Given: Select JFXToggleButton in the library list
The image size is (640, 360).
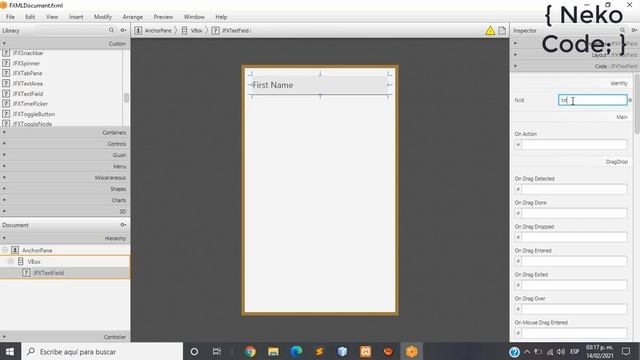Looking at the screenshot, I should coord(33,114).
